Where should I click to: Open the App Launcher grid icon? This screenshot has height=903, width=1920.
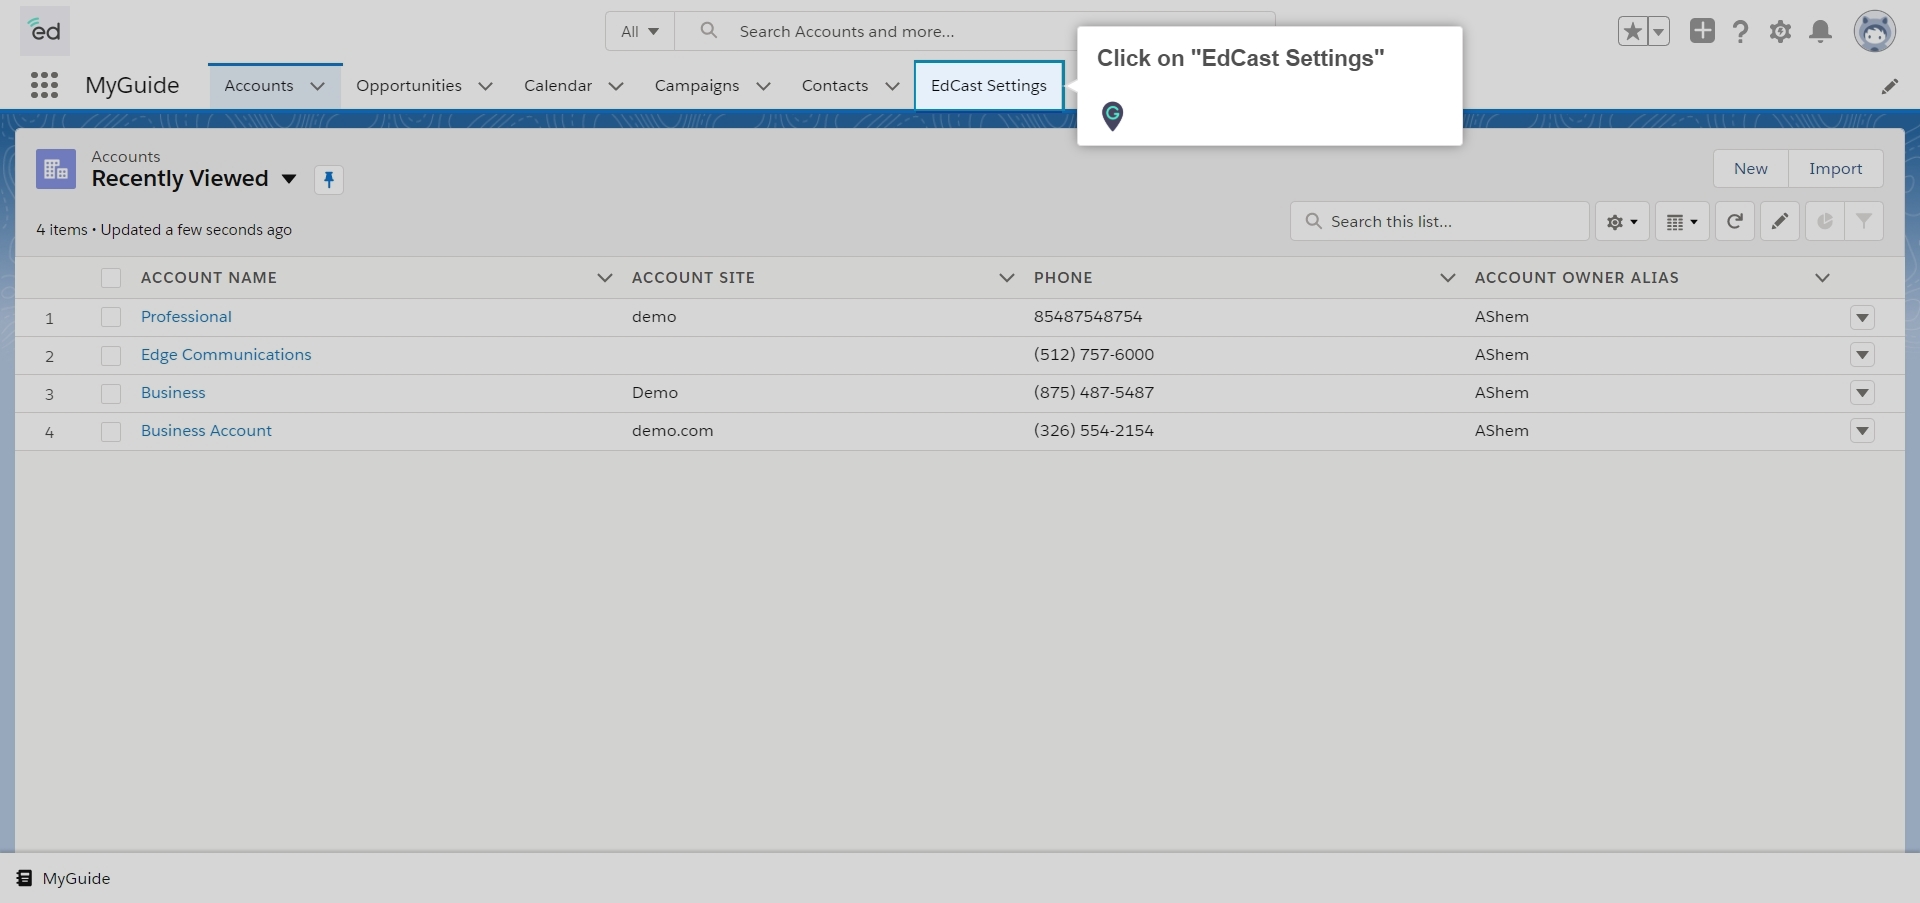tap(44, 85)
